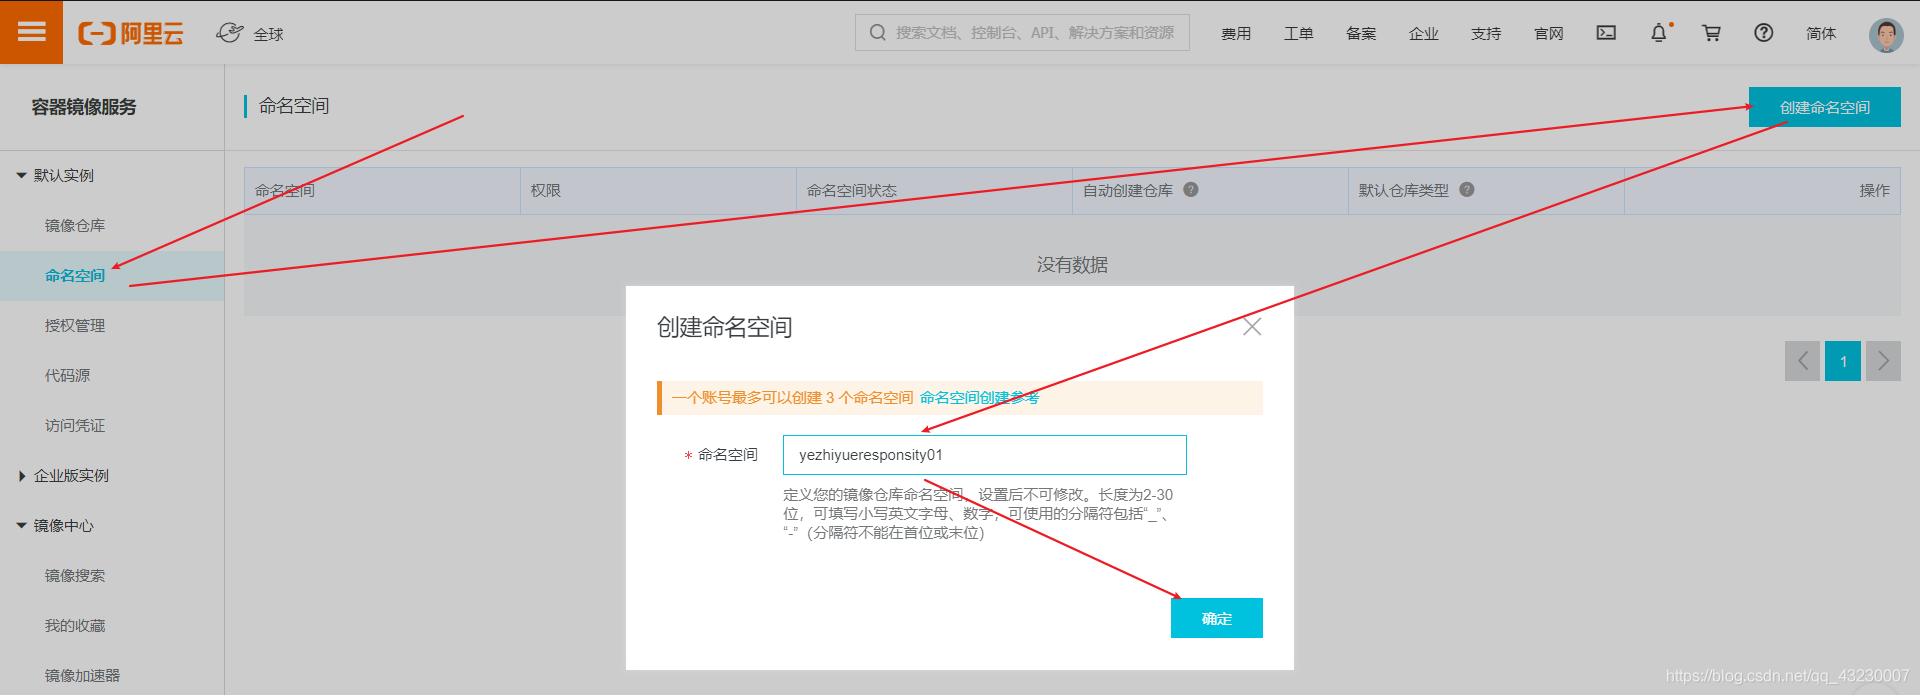This screenshot has width=1920, height=695.
Task: Confirm with the 确定 button
Action: point(1217,618)
